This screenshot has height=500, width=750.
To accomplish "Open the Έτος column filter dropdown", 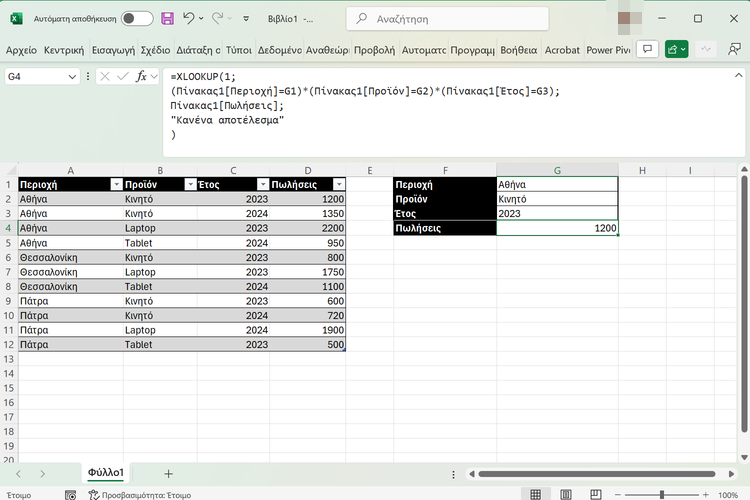I will coord(263,185).
